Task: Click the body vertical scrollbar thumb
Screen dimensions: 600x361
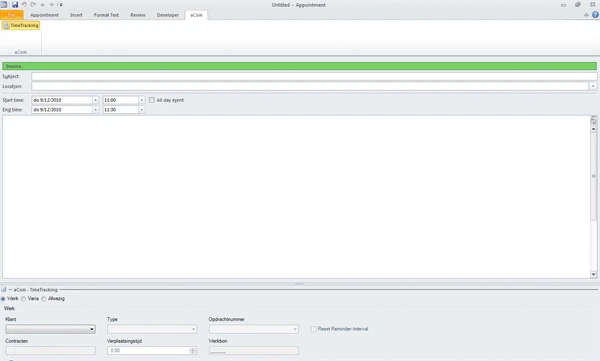Action: tap(593, 176)
